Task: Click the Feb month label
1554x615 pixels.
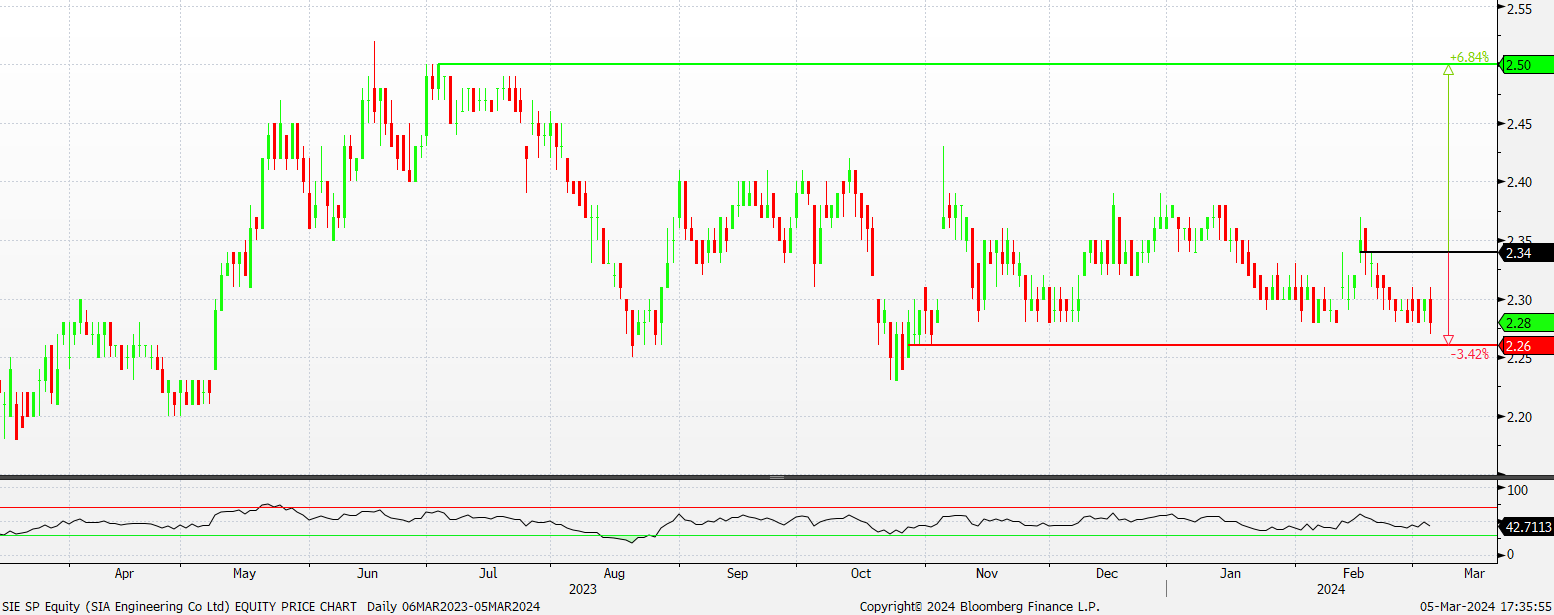Action: coord(1354,574)
